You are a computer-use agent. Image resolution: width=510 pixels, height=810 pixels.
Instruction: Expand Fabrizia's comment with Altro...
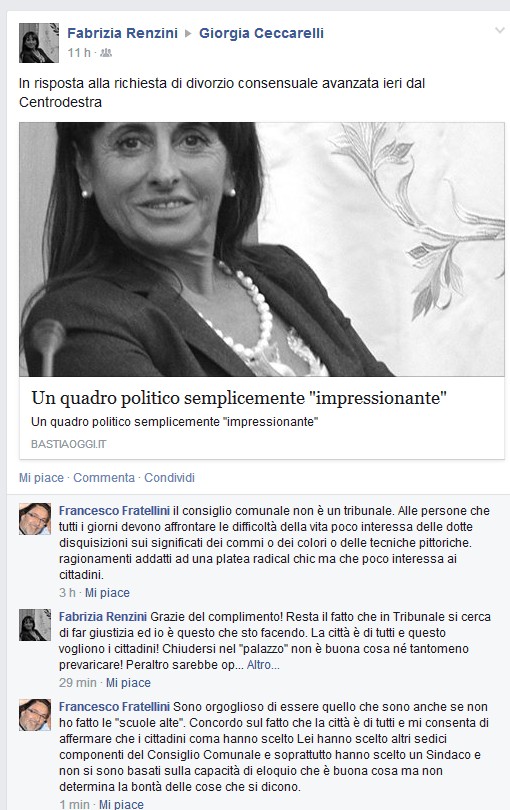263,665
